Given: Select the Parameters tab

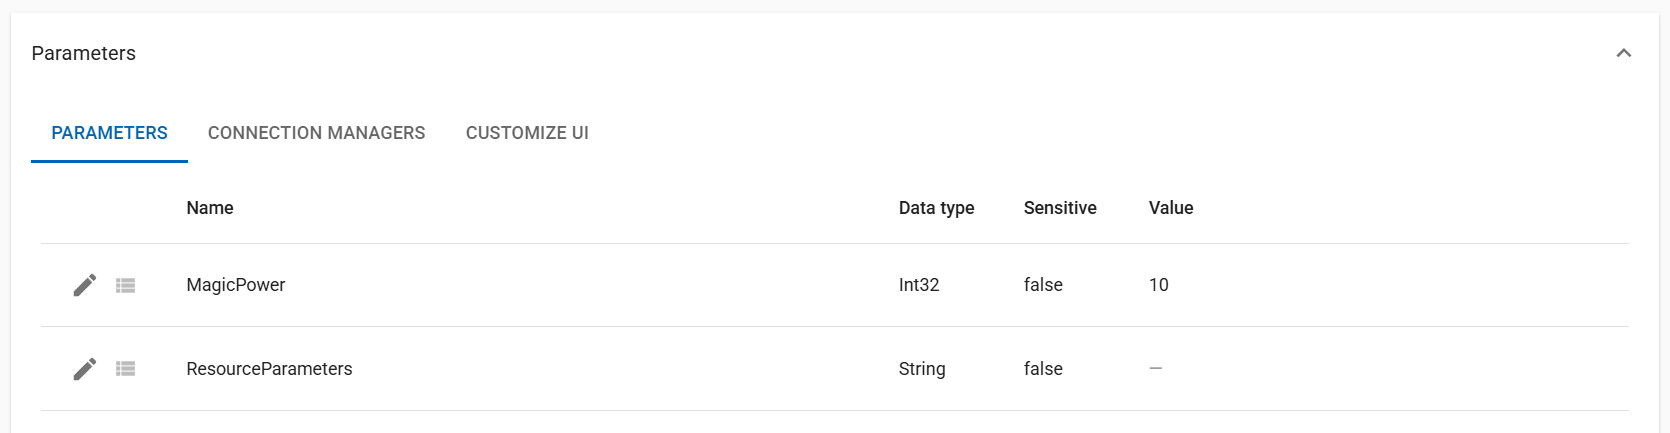Looking at the screenshot, I should (109, 133).
